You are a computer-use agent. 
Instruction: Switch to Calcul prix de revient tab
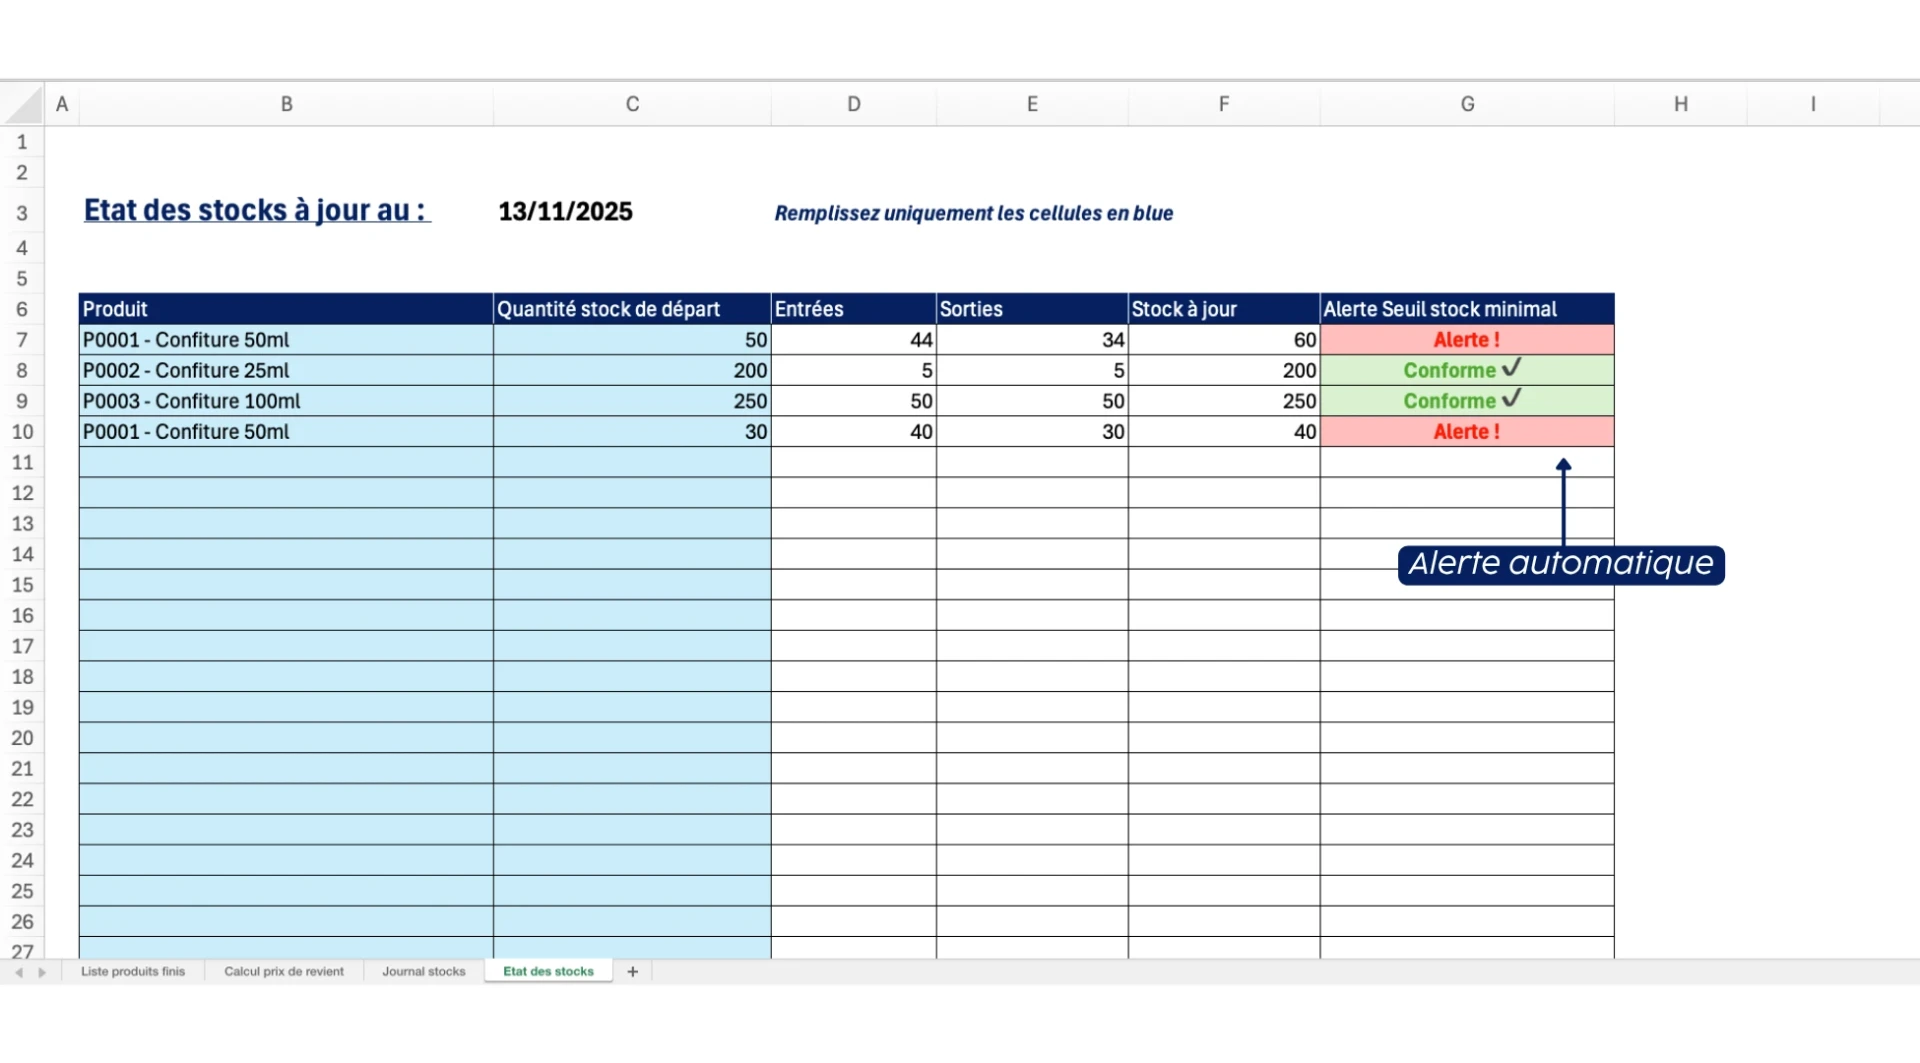(x=284, y=971)
